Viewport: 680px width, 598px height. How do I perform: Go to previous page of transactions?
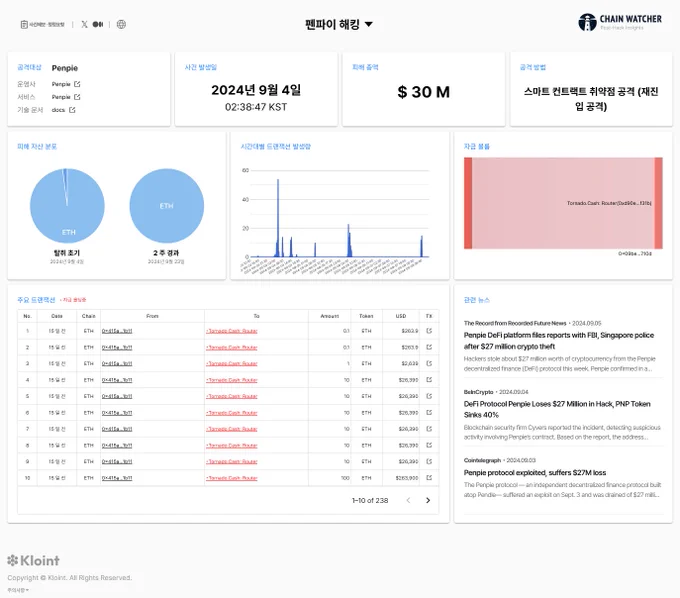[x=408, y=500]
